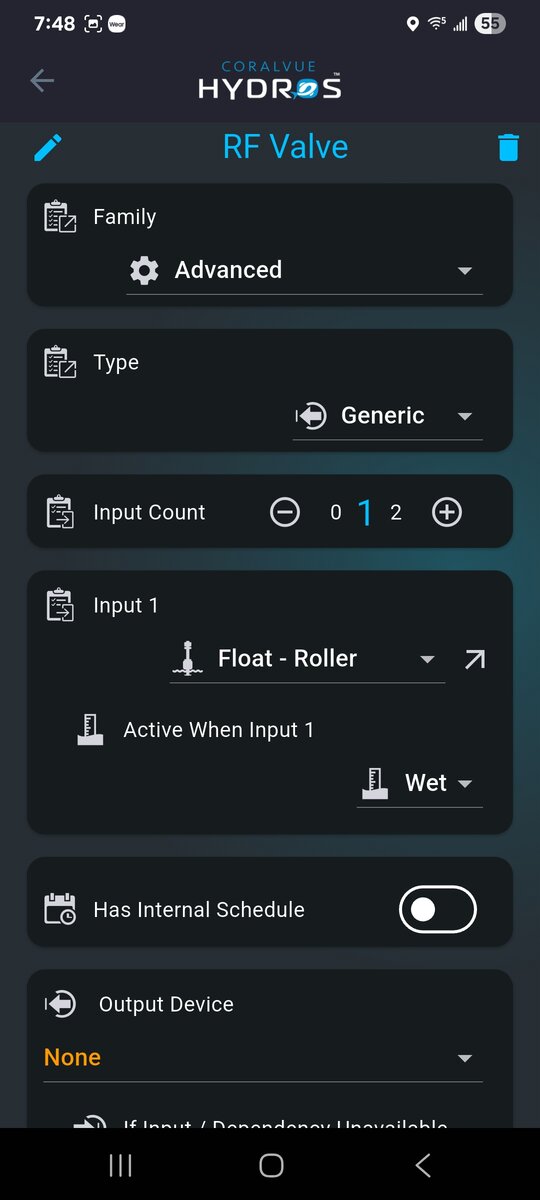540x1200 pixels.
Task: Tap the RF Valve title
Action: coord(286,147)
